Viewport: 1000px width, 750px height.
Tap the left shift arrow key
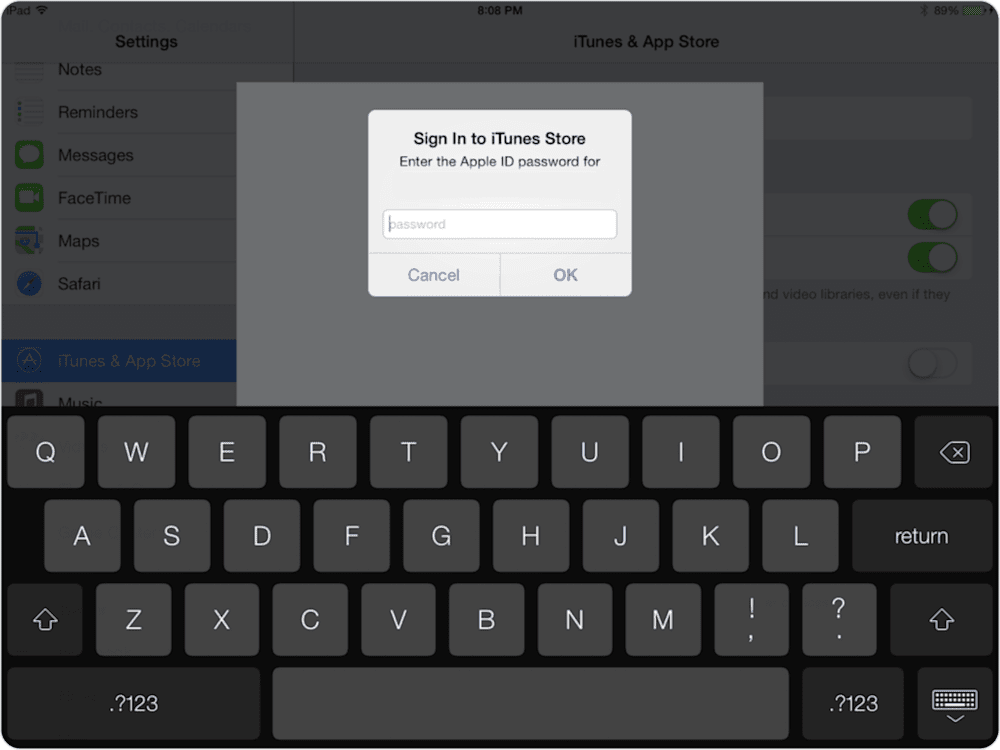[45, 619]
